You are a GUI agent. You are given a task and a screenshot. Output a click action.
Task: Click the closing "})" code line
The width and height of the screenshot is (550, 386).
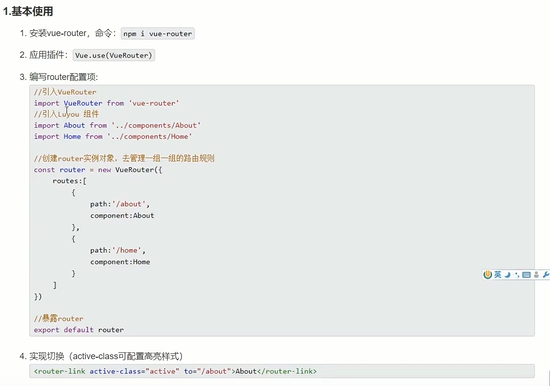tap(38, 297)
